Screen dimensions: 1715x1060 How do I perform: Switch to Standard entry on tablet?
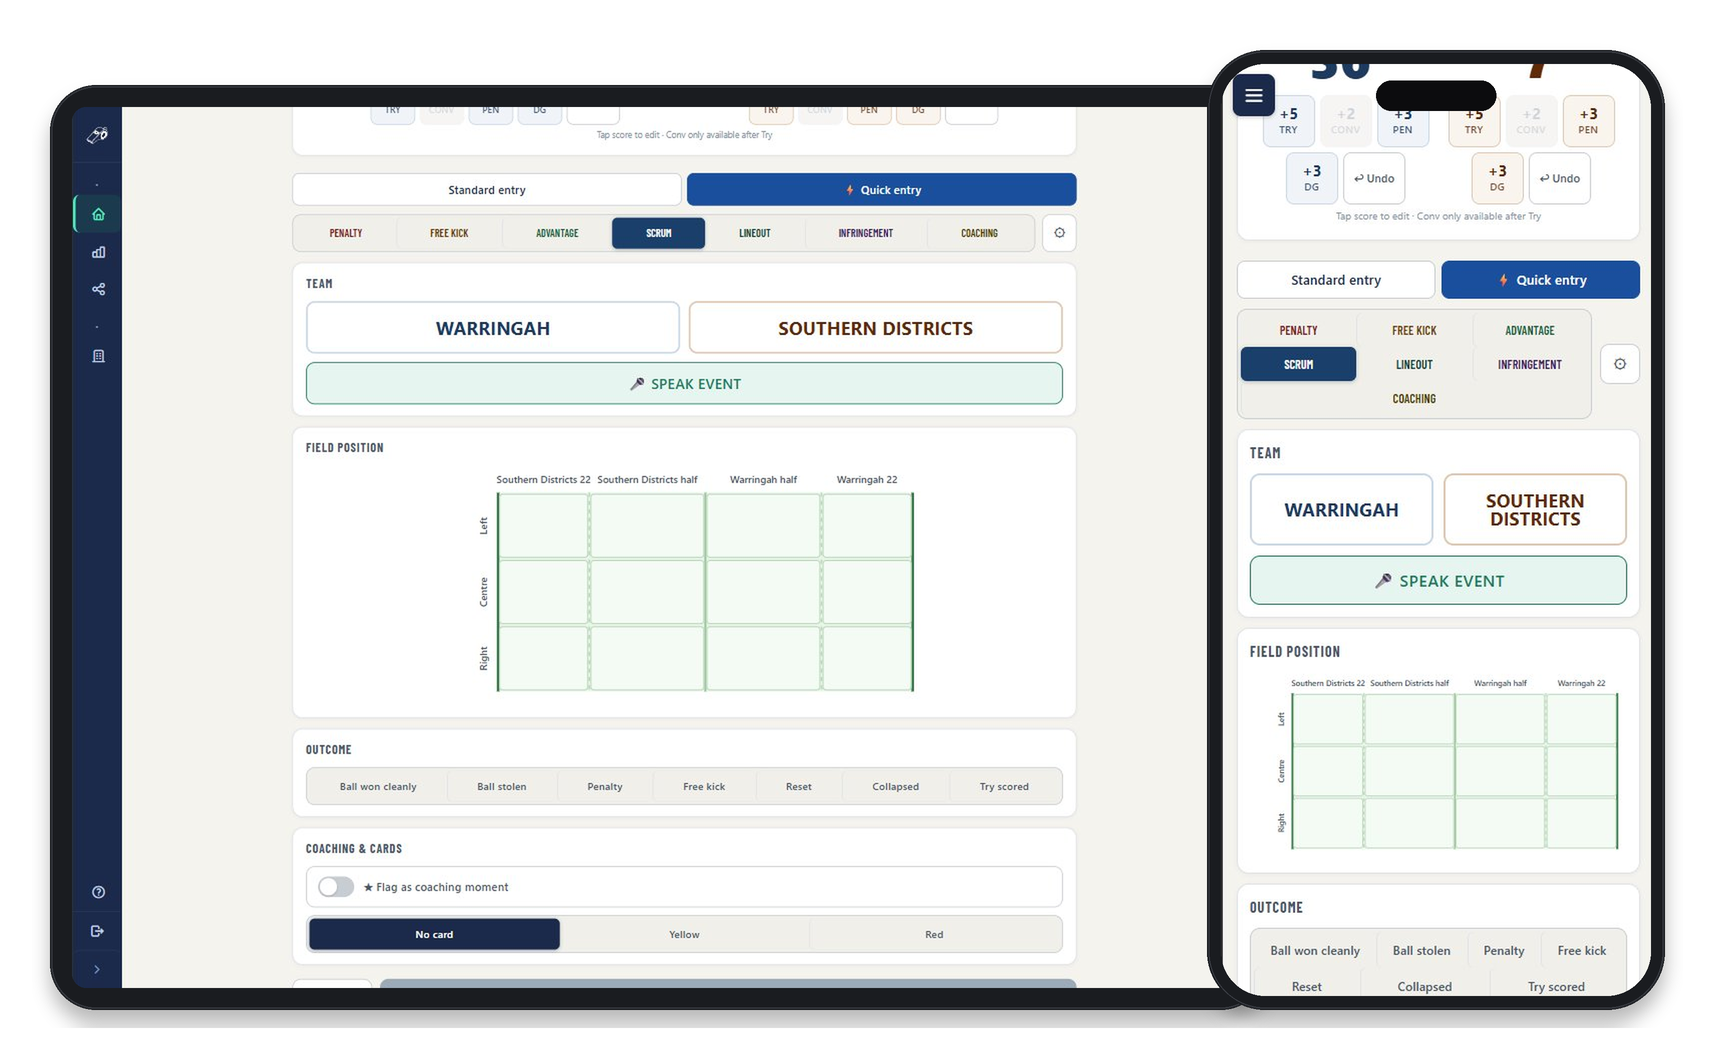pyautogui.click(x=487, y=190)
